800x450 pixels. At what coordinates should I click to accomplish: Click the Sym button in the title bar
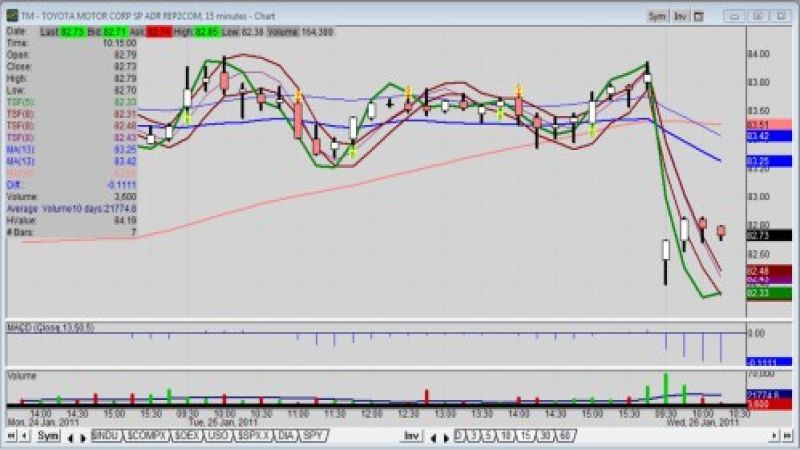point(656,16)
